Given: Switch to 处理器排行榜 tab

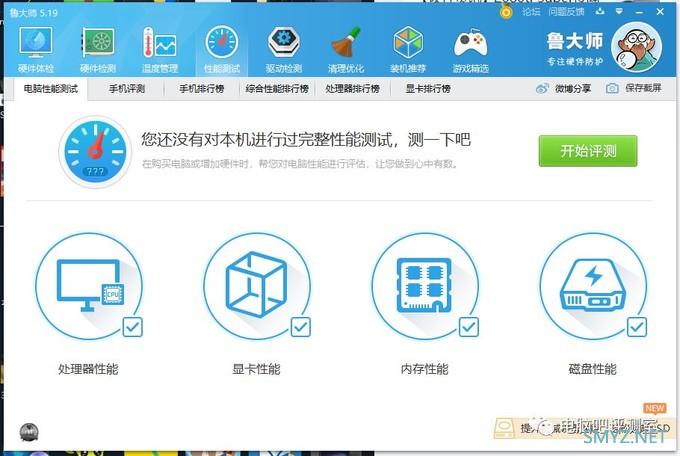Looking at the screenshot, I should pyautogui.click(x=353, y=89).
